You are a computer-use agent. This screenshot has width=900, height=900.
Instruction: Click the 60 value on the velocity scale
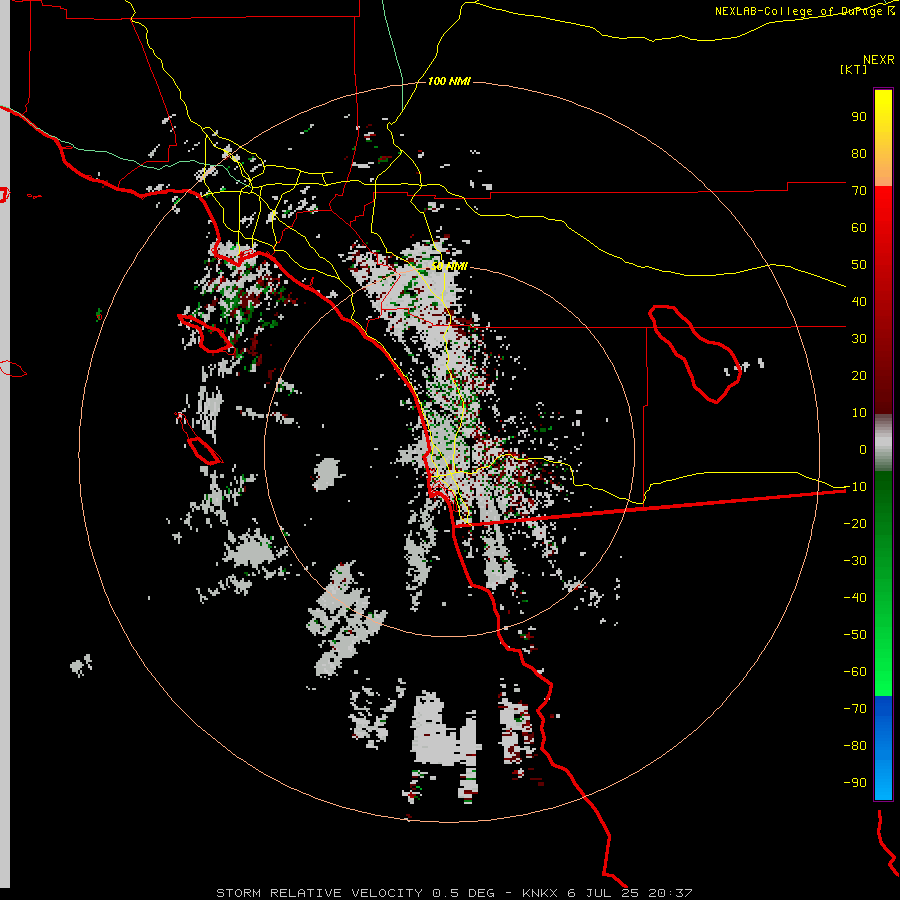pos(859,228)
